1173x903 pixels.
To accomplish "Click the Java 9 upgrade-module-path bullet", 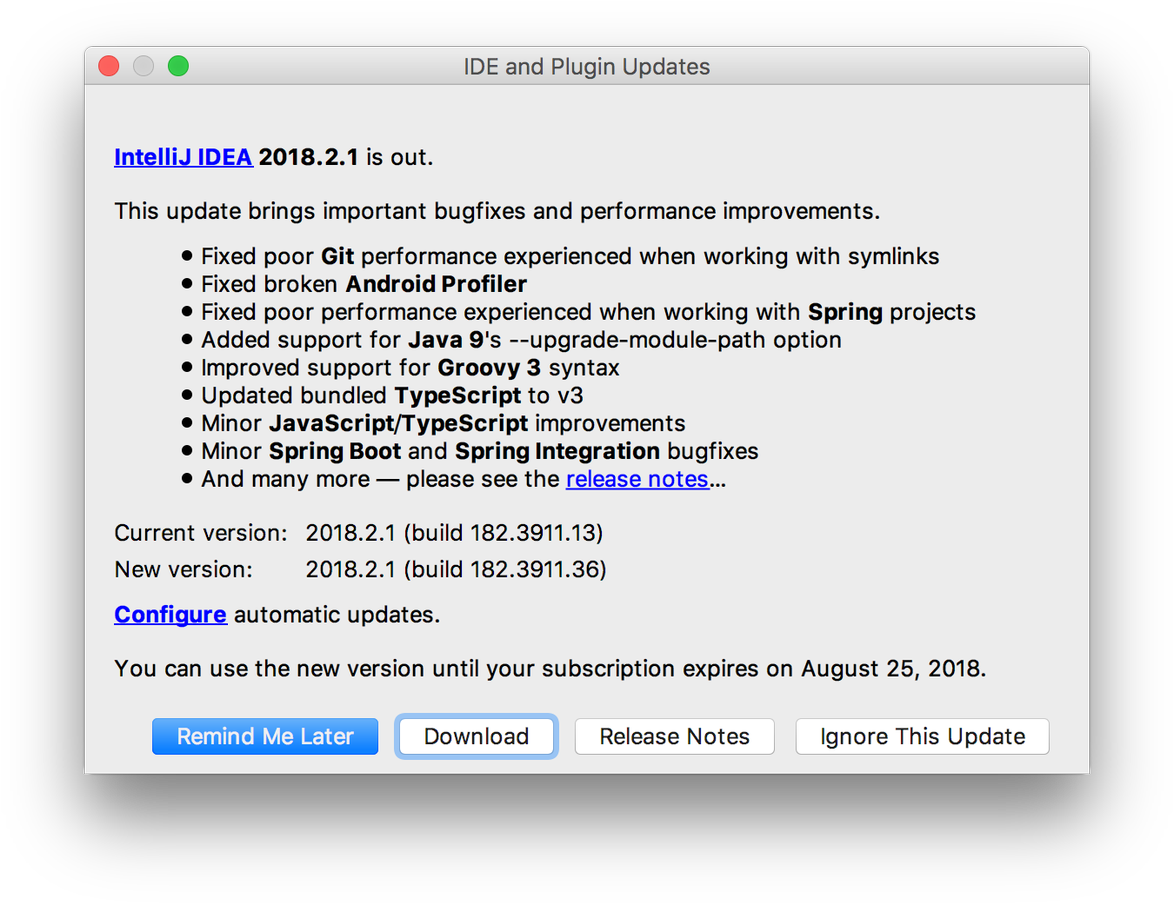I will pyautogui.click(x=521, y=340).
